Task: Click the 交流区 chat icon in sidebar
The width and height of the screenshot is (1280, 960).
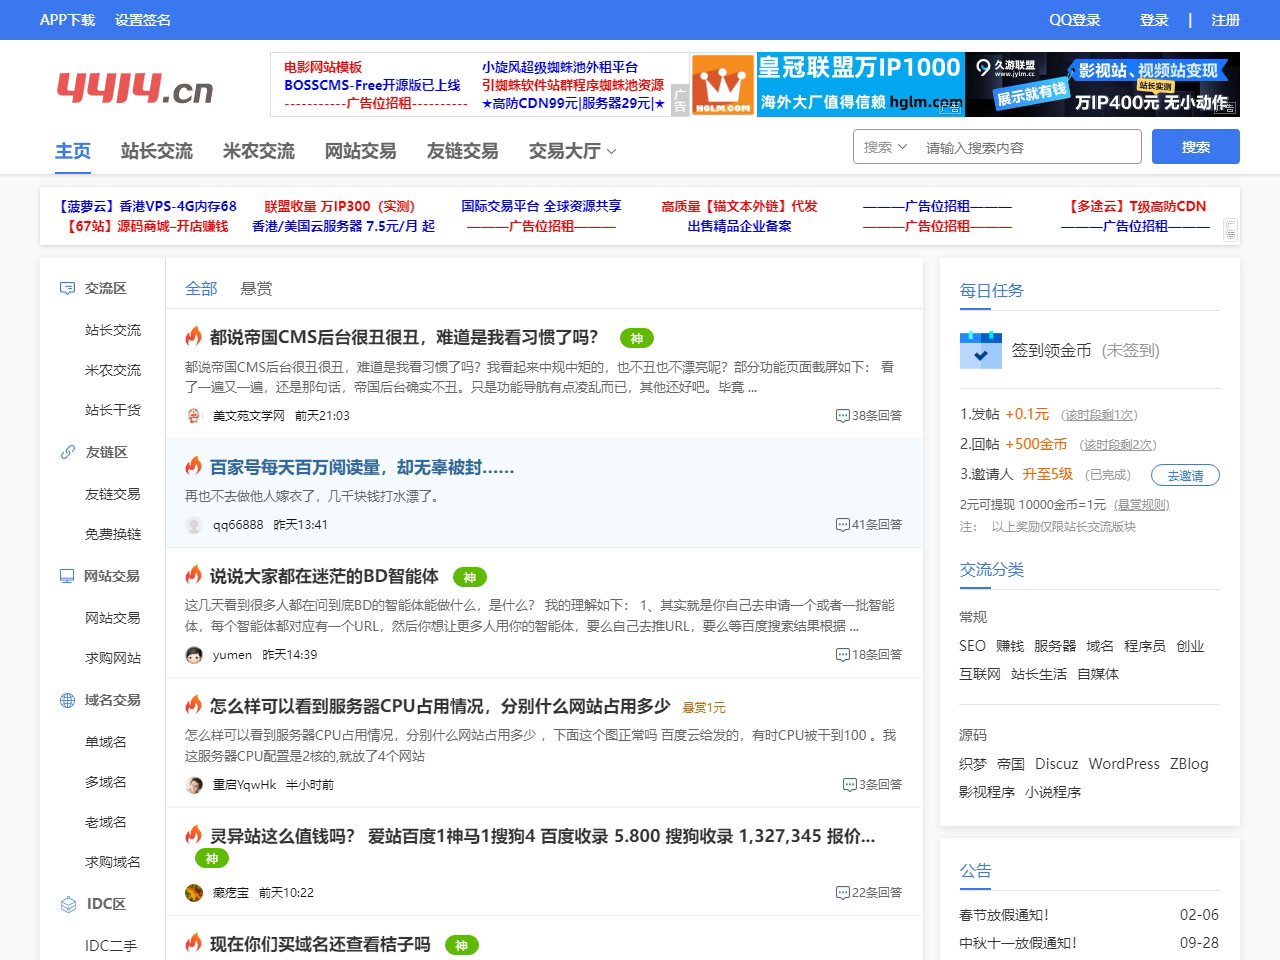Action: point(67,288)
